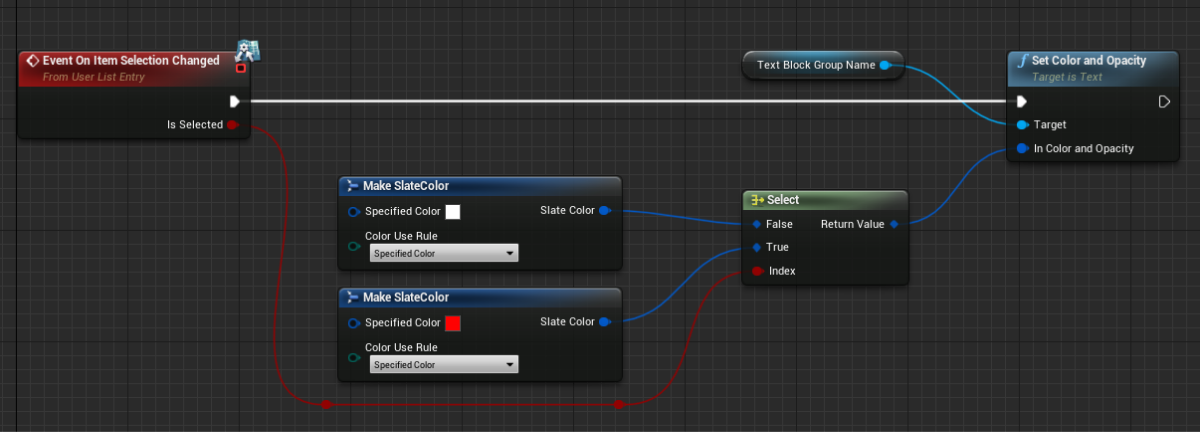The image size is (1200, 432).
Task: Click the Event node's red delegate output pin
Action: tap(240, 68)
